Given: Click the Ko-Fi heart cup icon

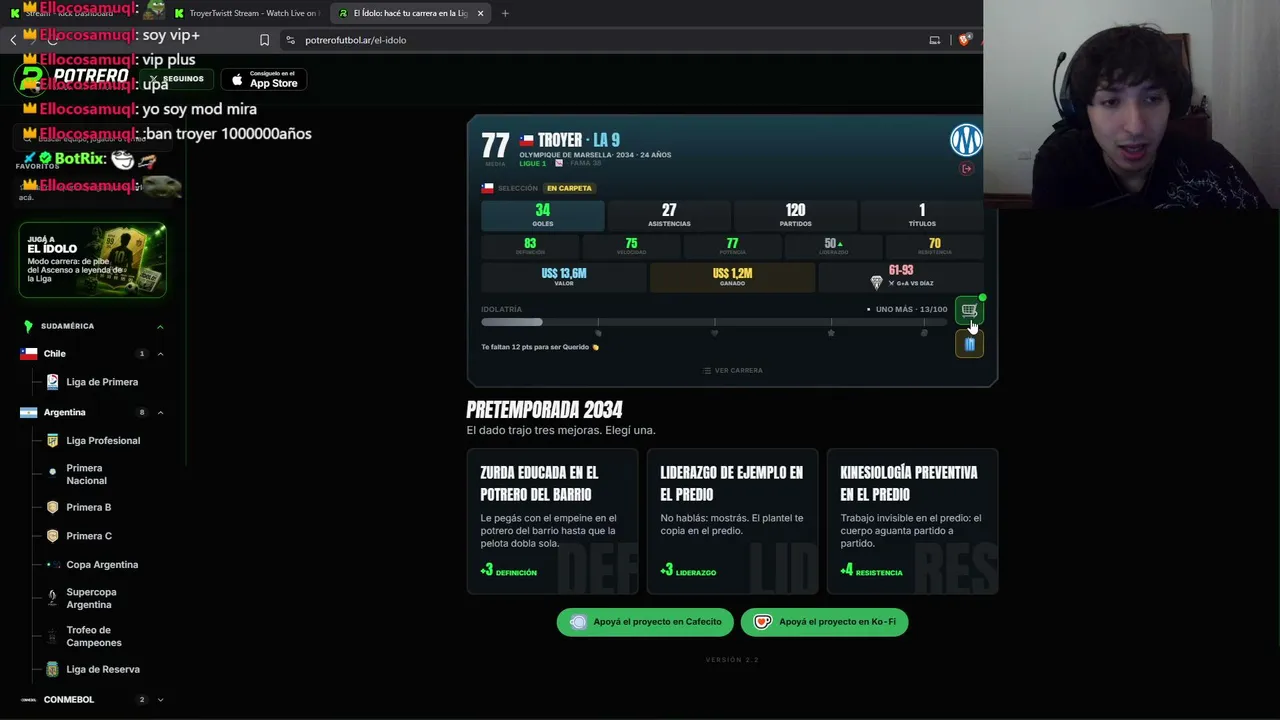Looking at the screenshot, I should (x=763, y=622).
